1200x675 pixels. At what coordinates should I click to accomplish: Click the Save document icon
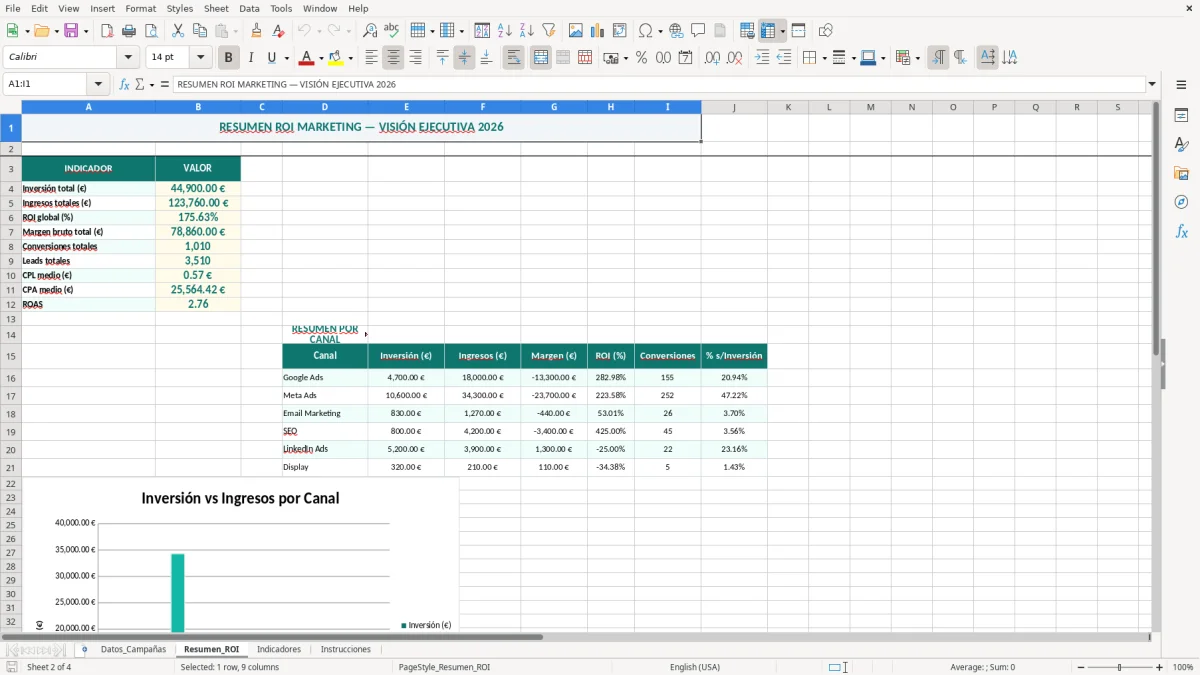pyautogui.click(x=71, y=31)
